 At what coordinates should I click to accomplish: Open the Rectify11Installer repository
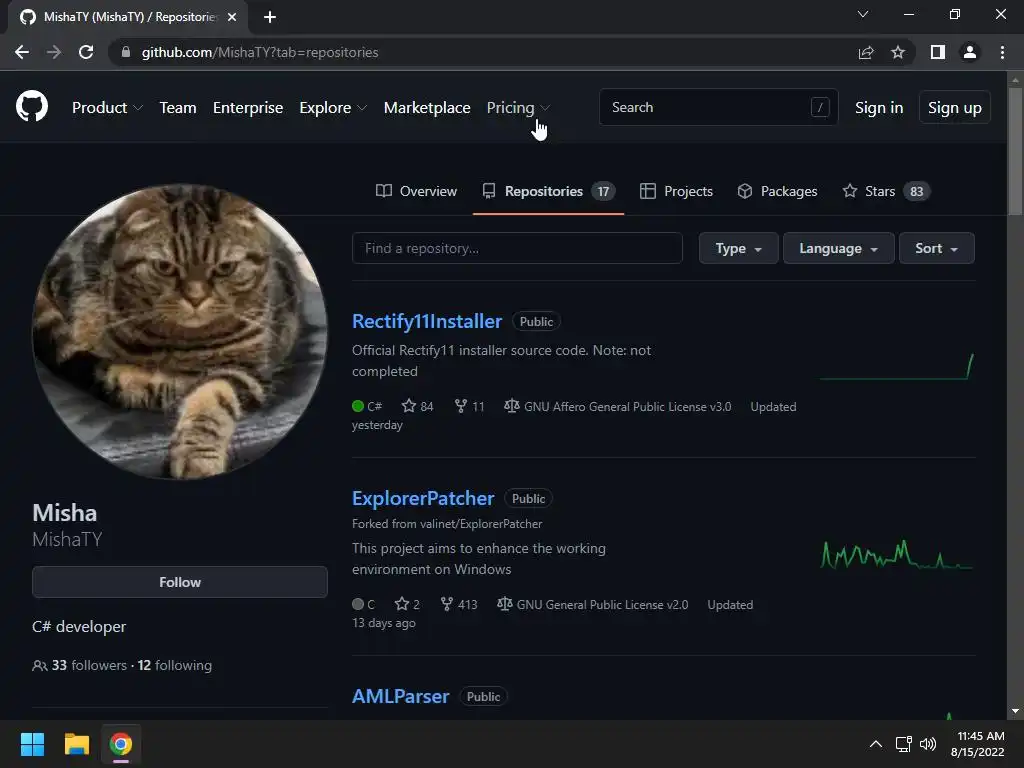tap(427, 321)
